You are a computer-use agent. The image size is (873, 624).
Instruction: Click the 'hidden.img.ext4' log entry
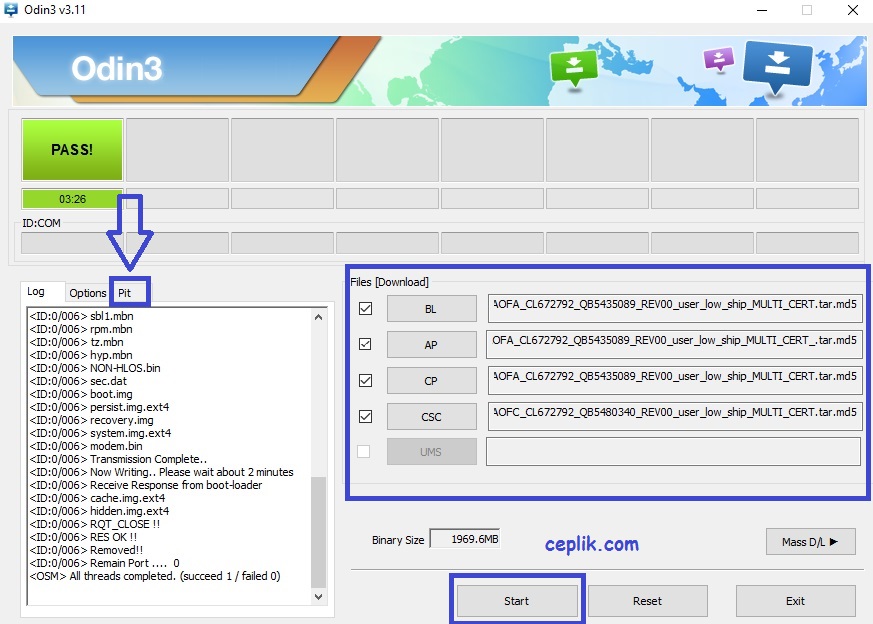pos(99,511)
